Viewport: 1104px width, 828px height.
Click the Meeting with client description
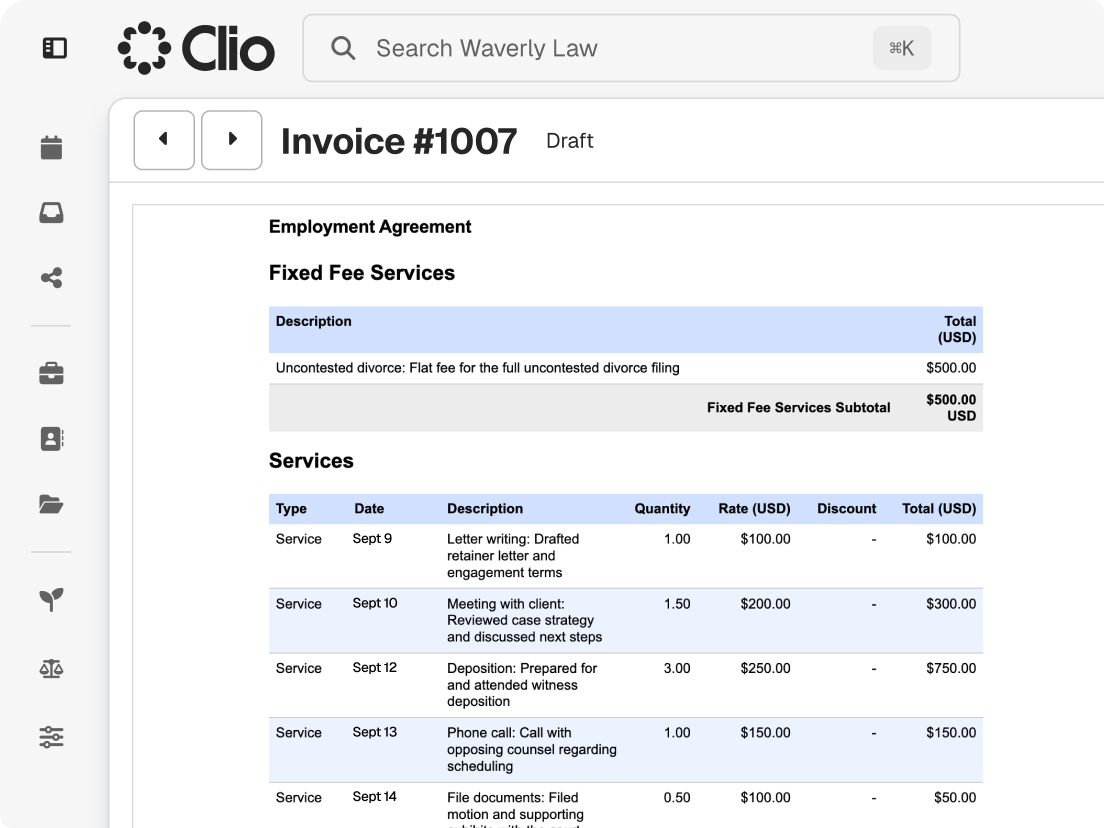click(525, 620)
